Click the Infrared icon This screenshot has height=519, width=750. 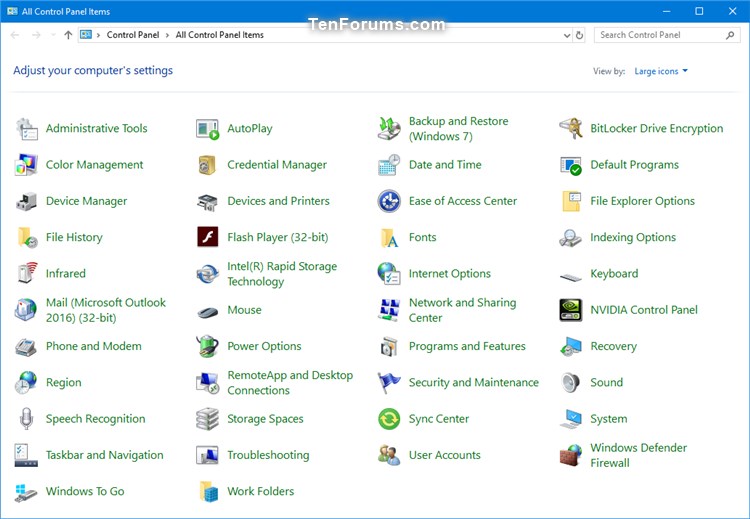(x=26, y=274)
